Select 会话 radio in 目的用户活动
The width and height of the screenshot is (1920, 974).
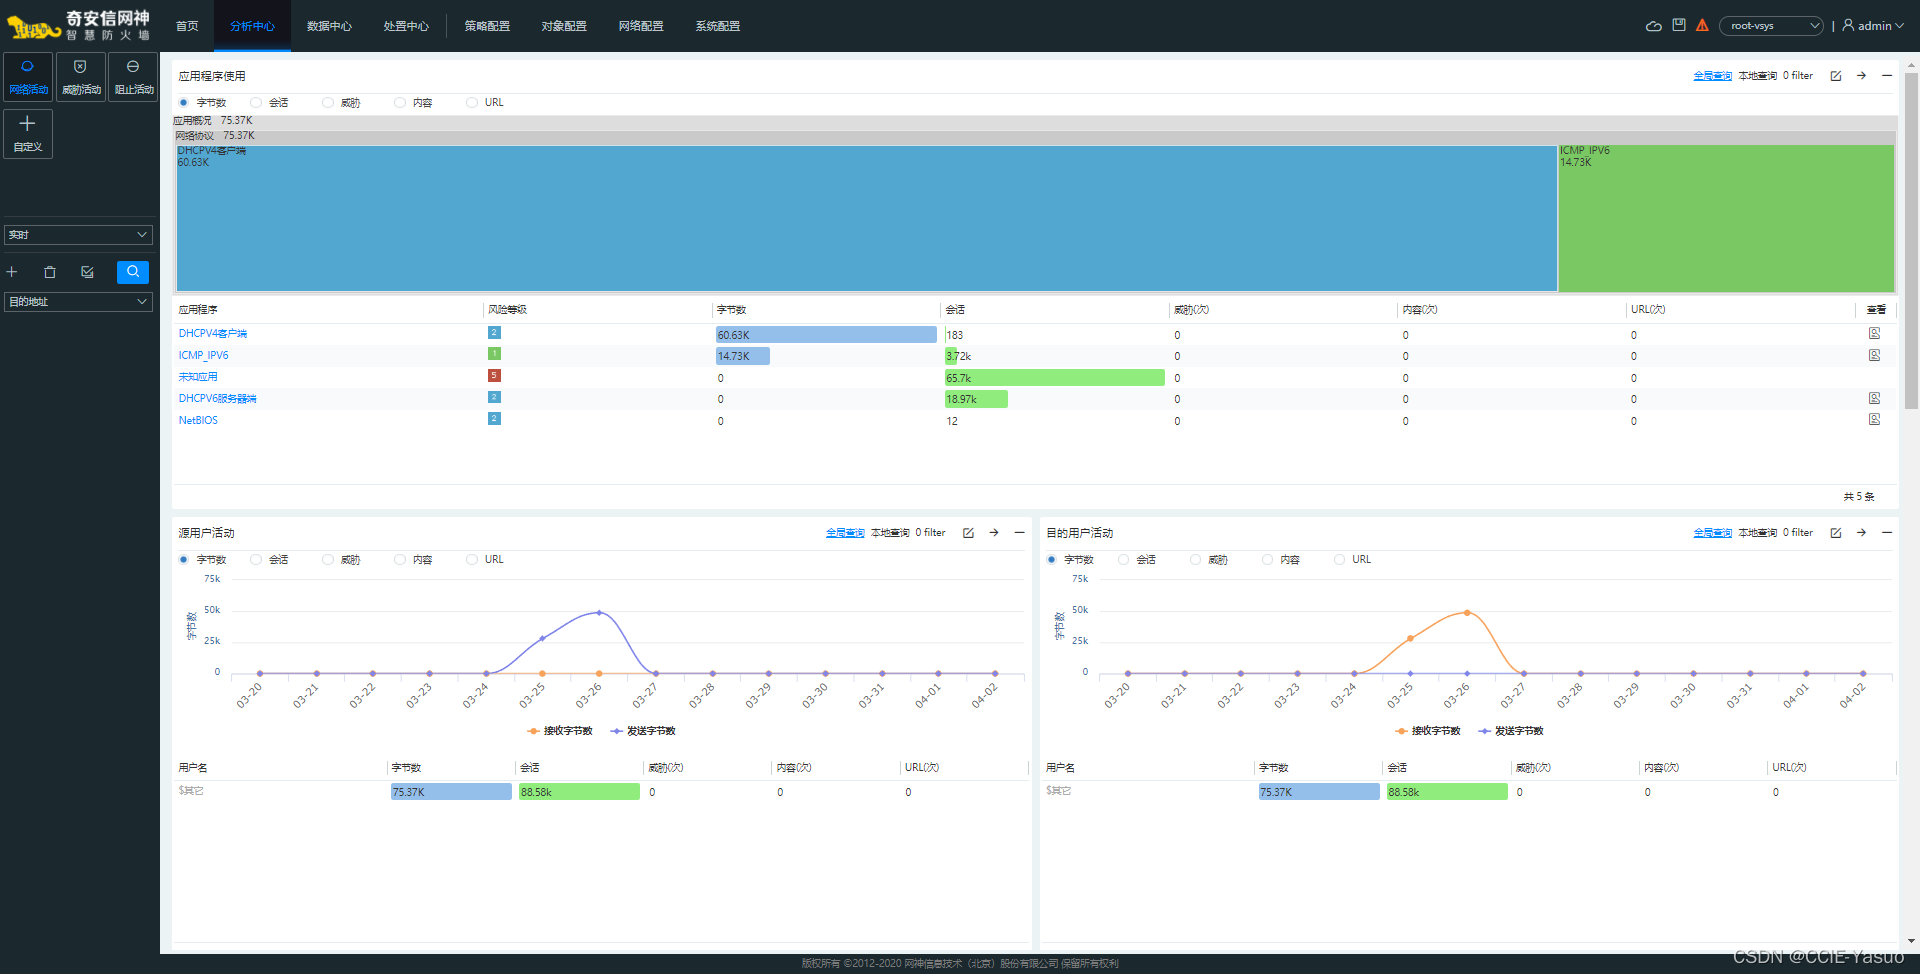pos(1124,560)
